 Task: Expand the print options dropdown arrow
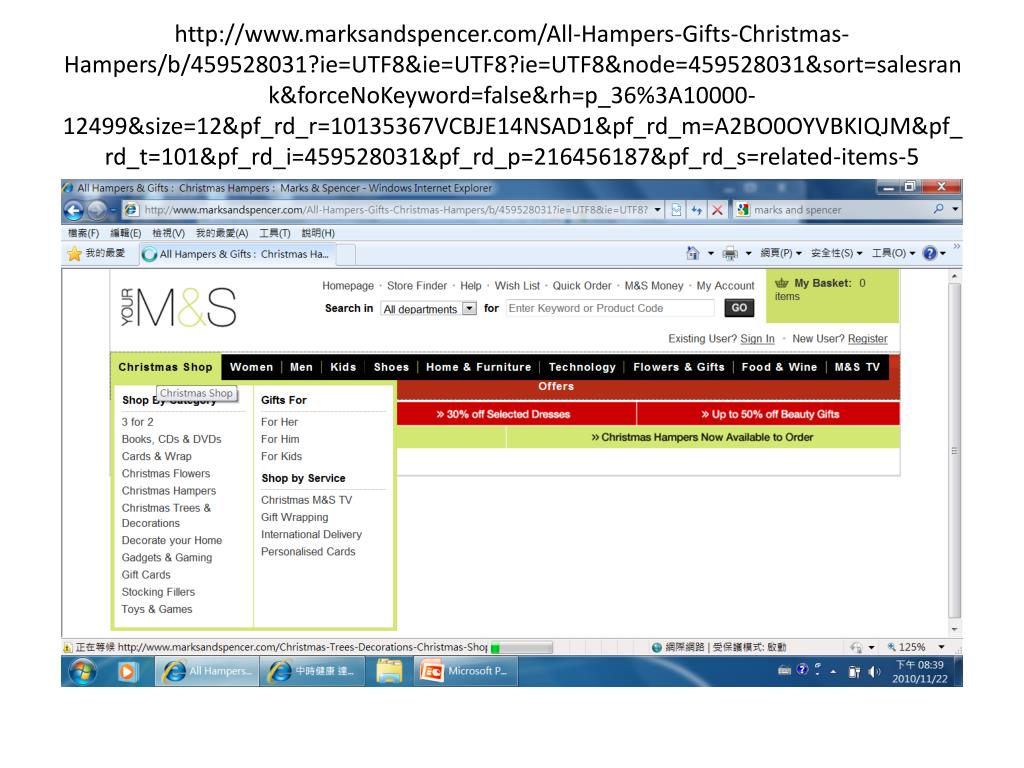click(x=748, y=253)
